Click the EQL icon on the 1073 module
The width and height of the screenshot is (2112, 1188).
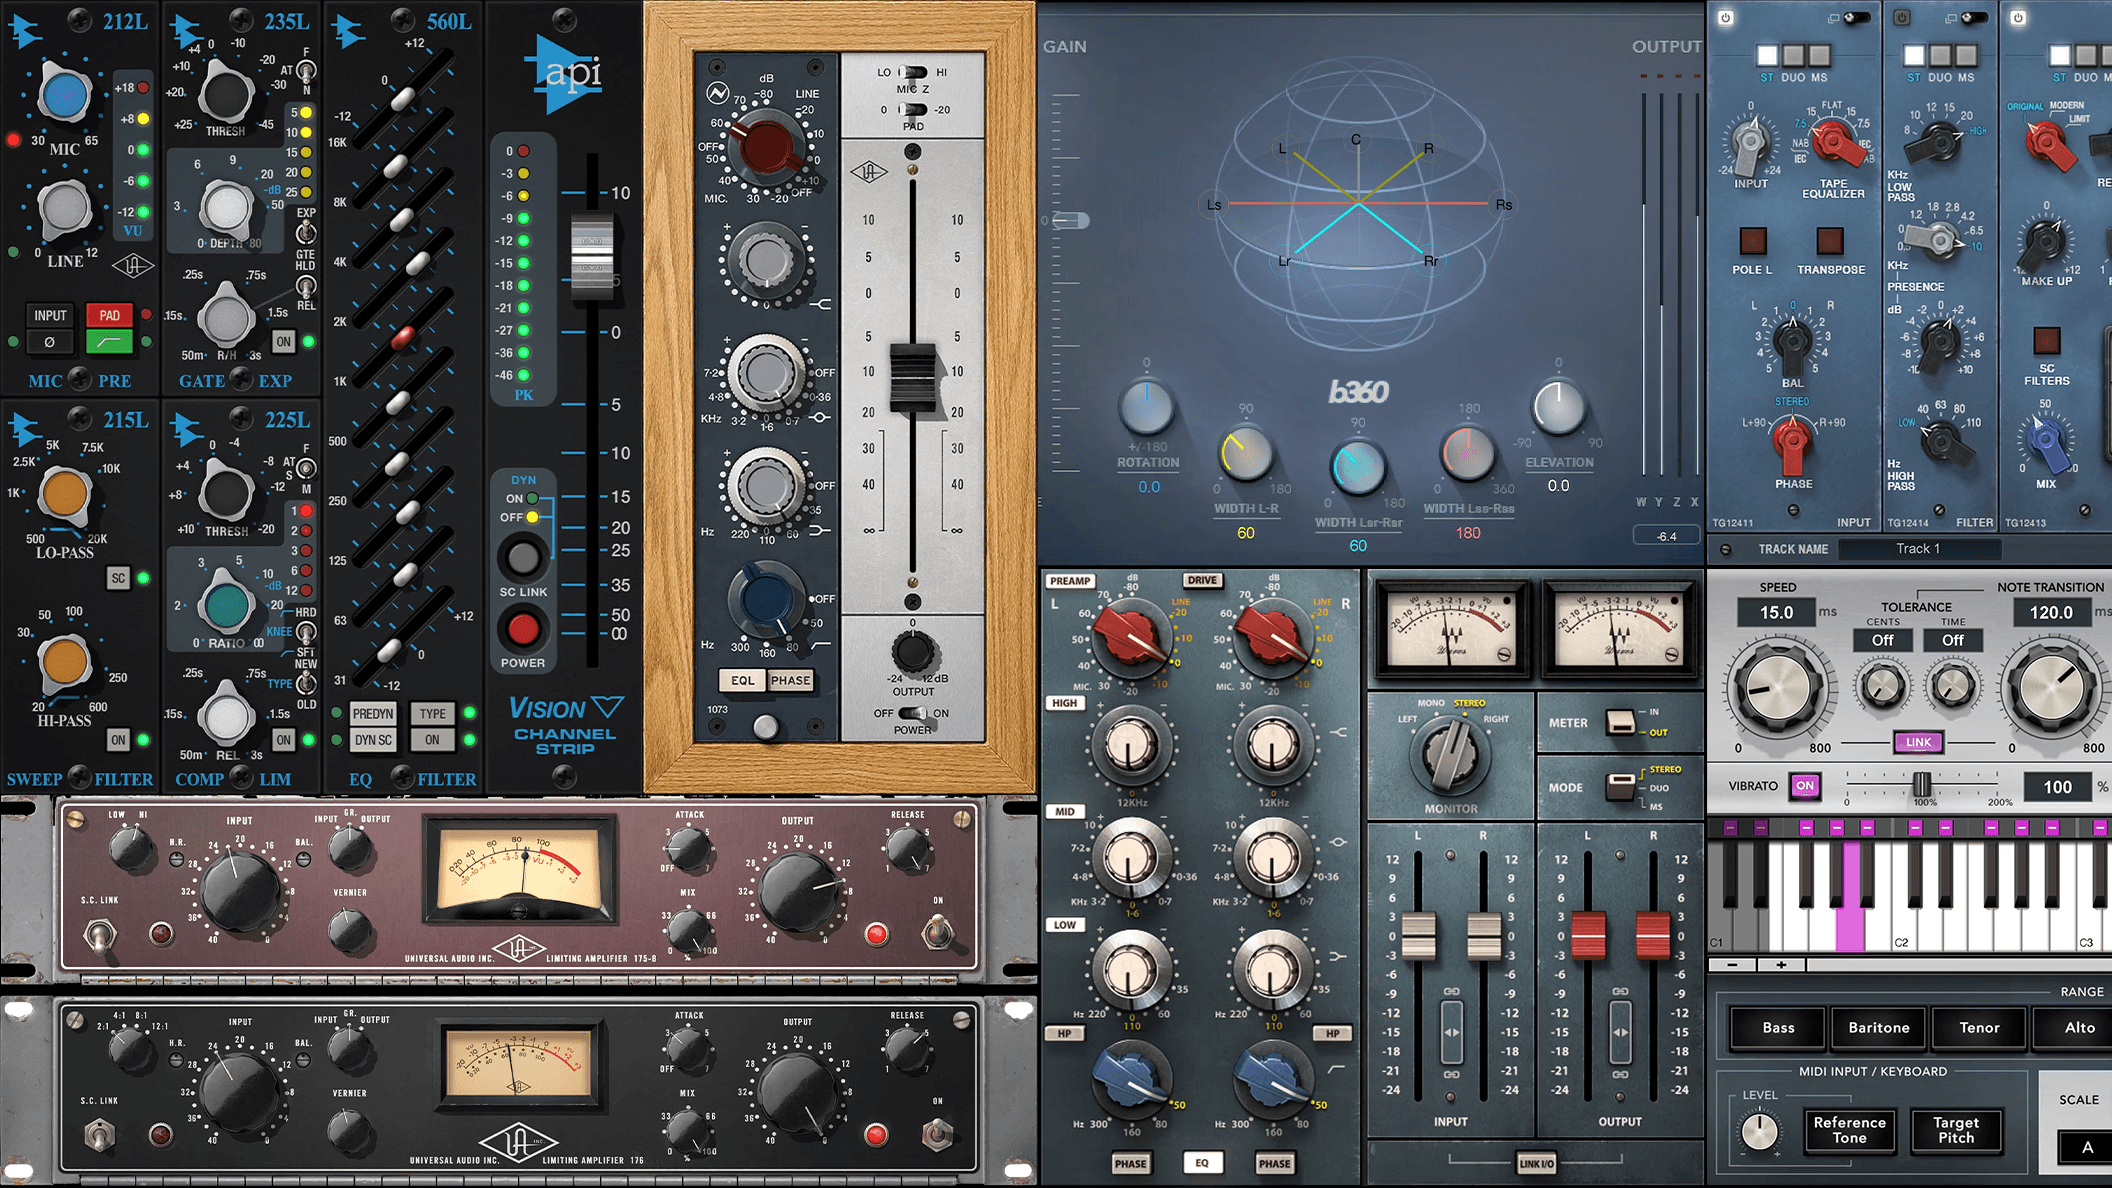pyautogui.click(x=743, y=680)
